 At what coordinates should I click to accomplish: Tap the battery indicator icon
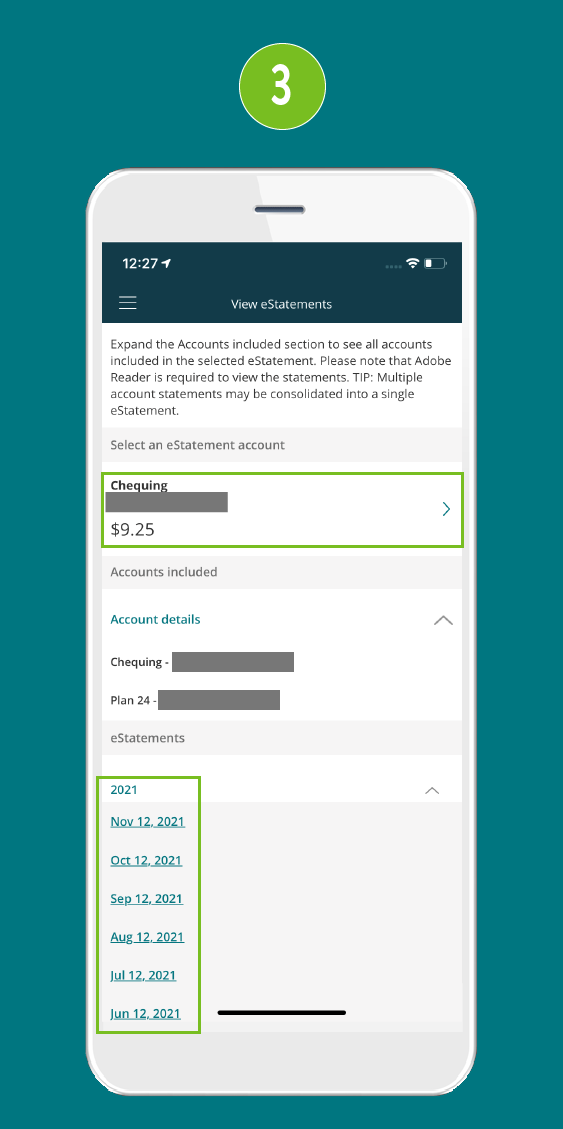click(436, 264)
